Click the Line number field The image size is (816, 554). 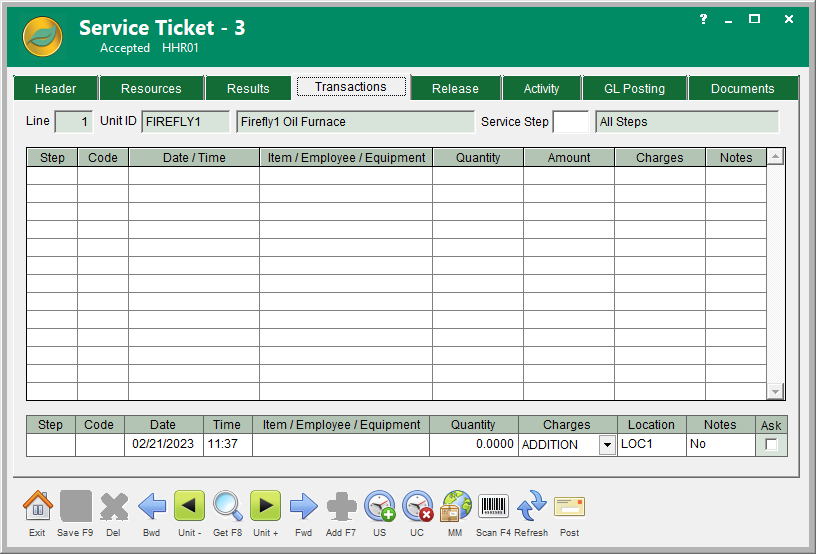click(x=73, y=122)
